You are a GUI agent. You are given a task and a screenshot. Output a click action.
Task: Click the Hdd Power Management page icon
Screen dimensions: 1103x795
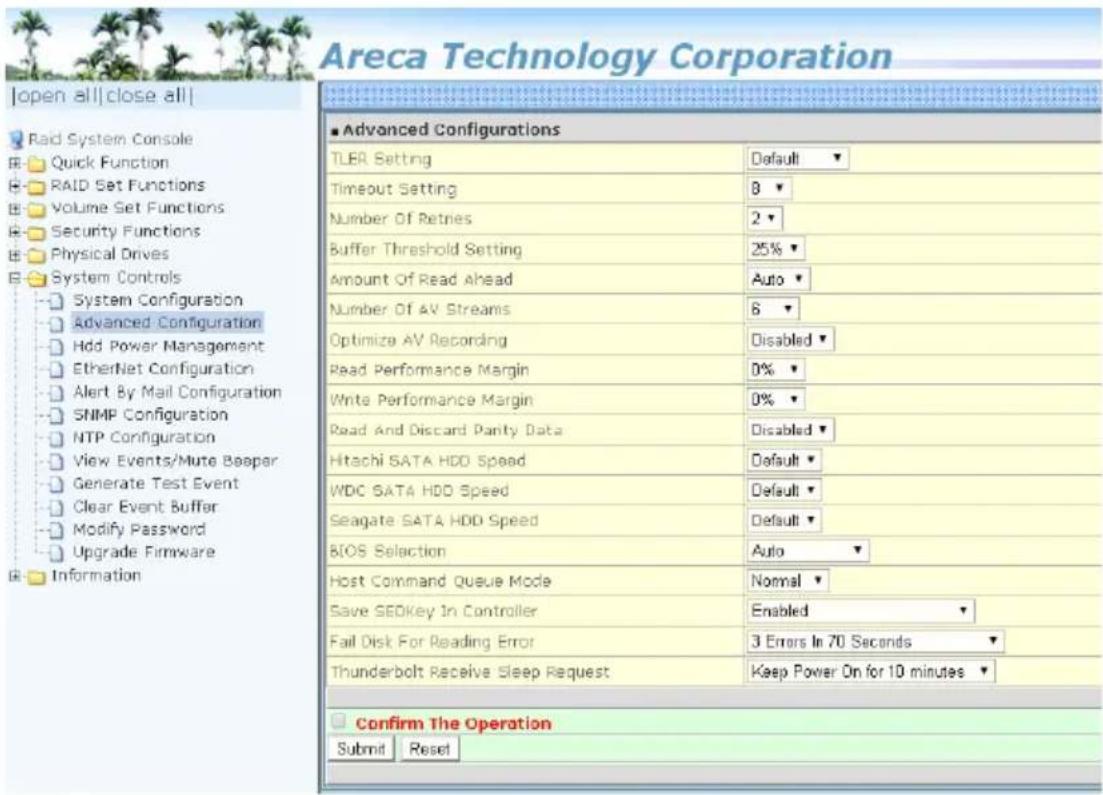(x=57, y=347)
